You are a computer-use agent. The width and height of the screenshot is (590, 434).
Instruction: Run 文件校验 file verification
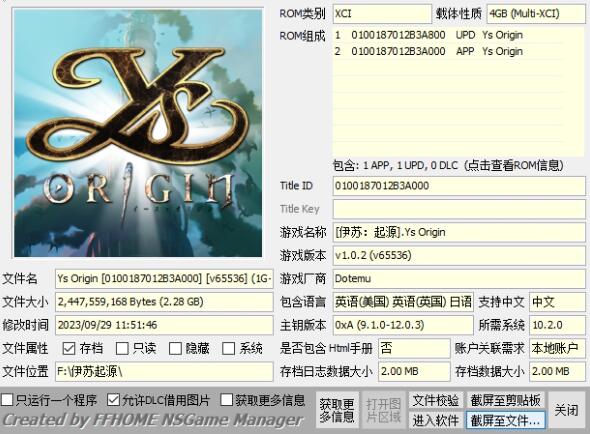tap(436, 400)
